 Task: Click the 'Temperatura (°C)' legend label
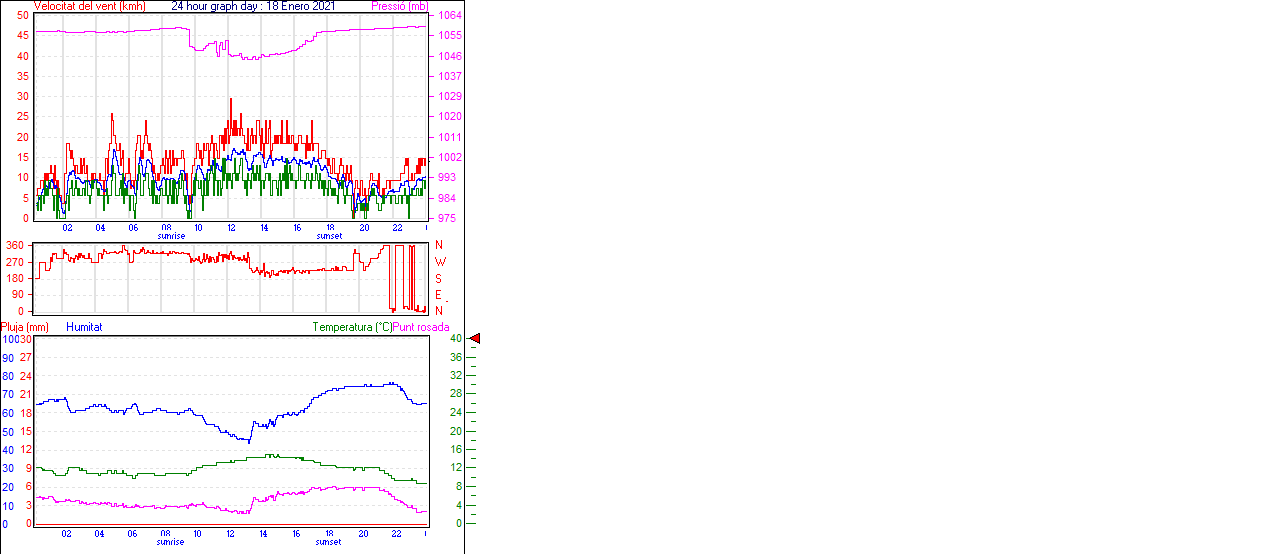(352, 327)
